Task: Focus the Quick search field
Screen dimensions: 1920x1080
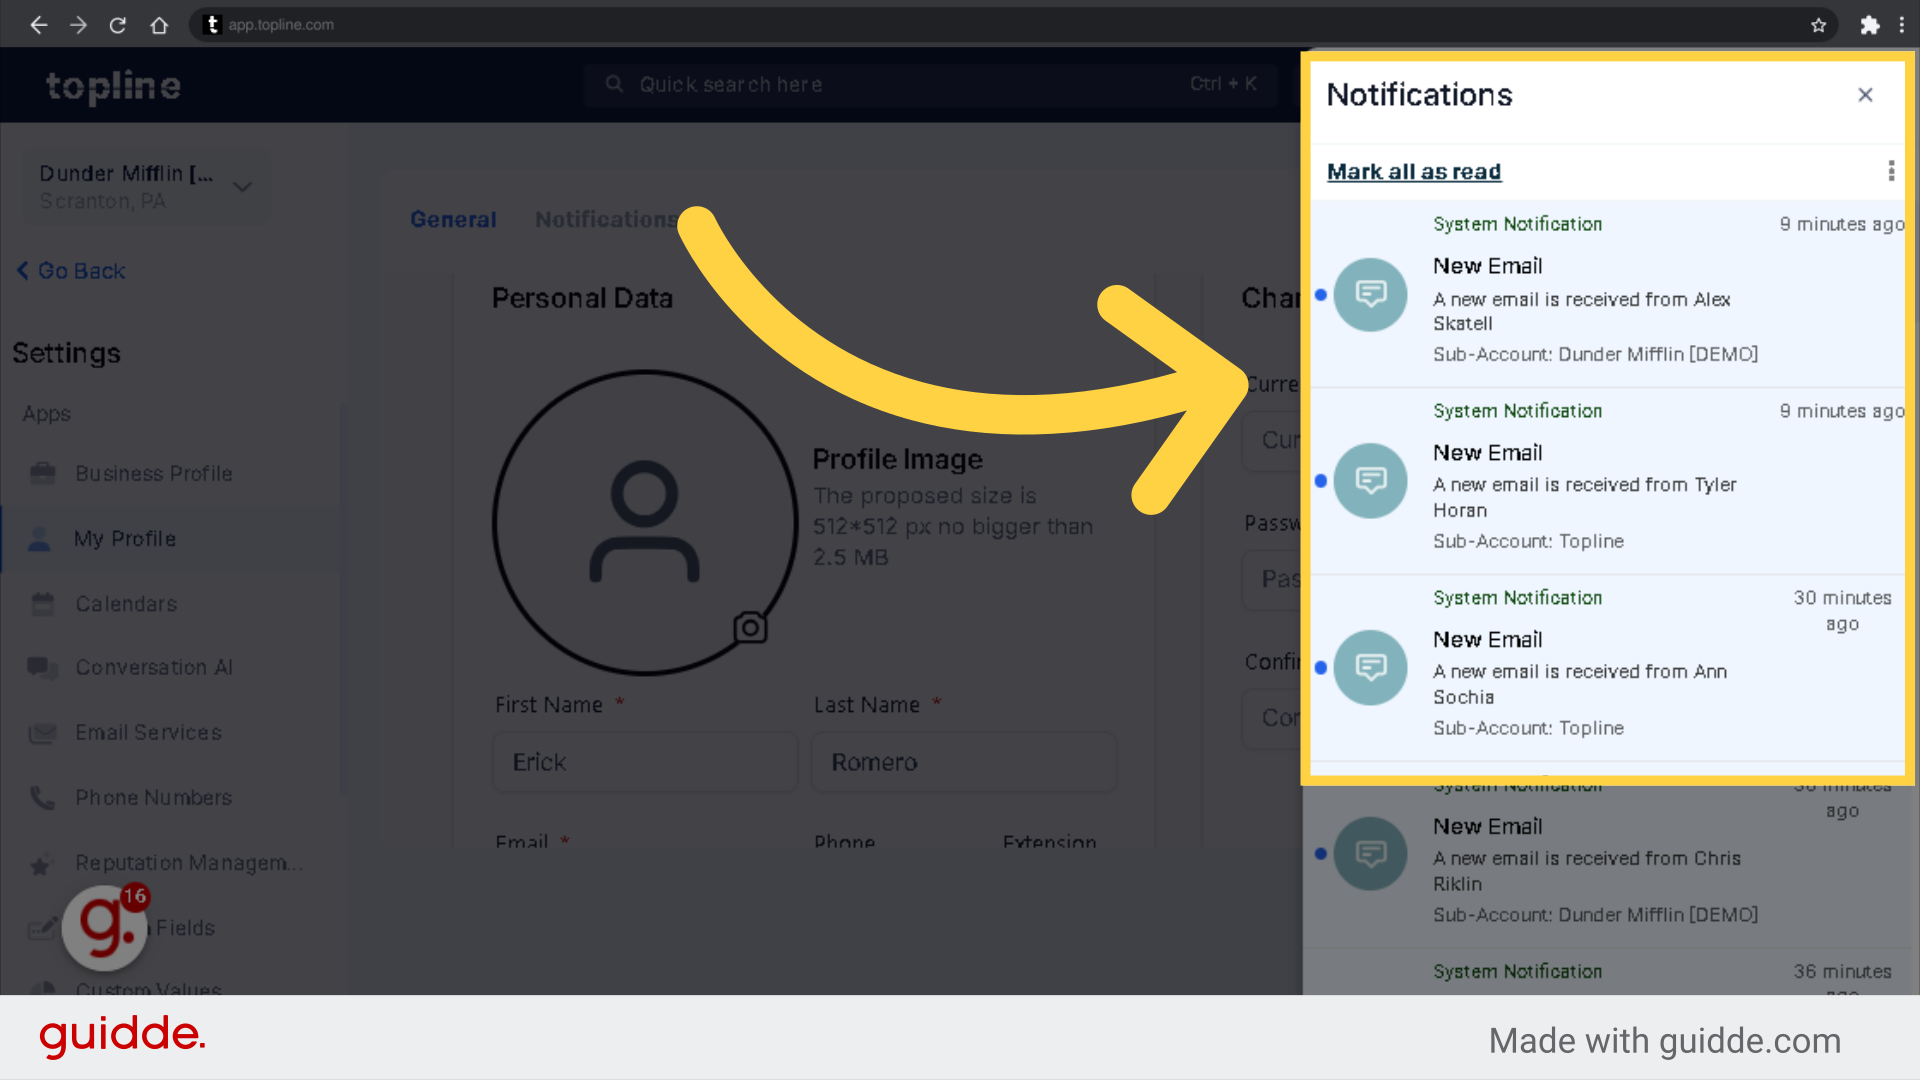Action: pos(930,85)
